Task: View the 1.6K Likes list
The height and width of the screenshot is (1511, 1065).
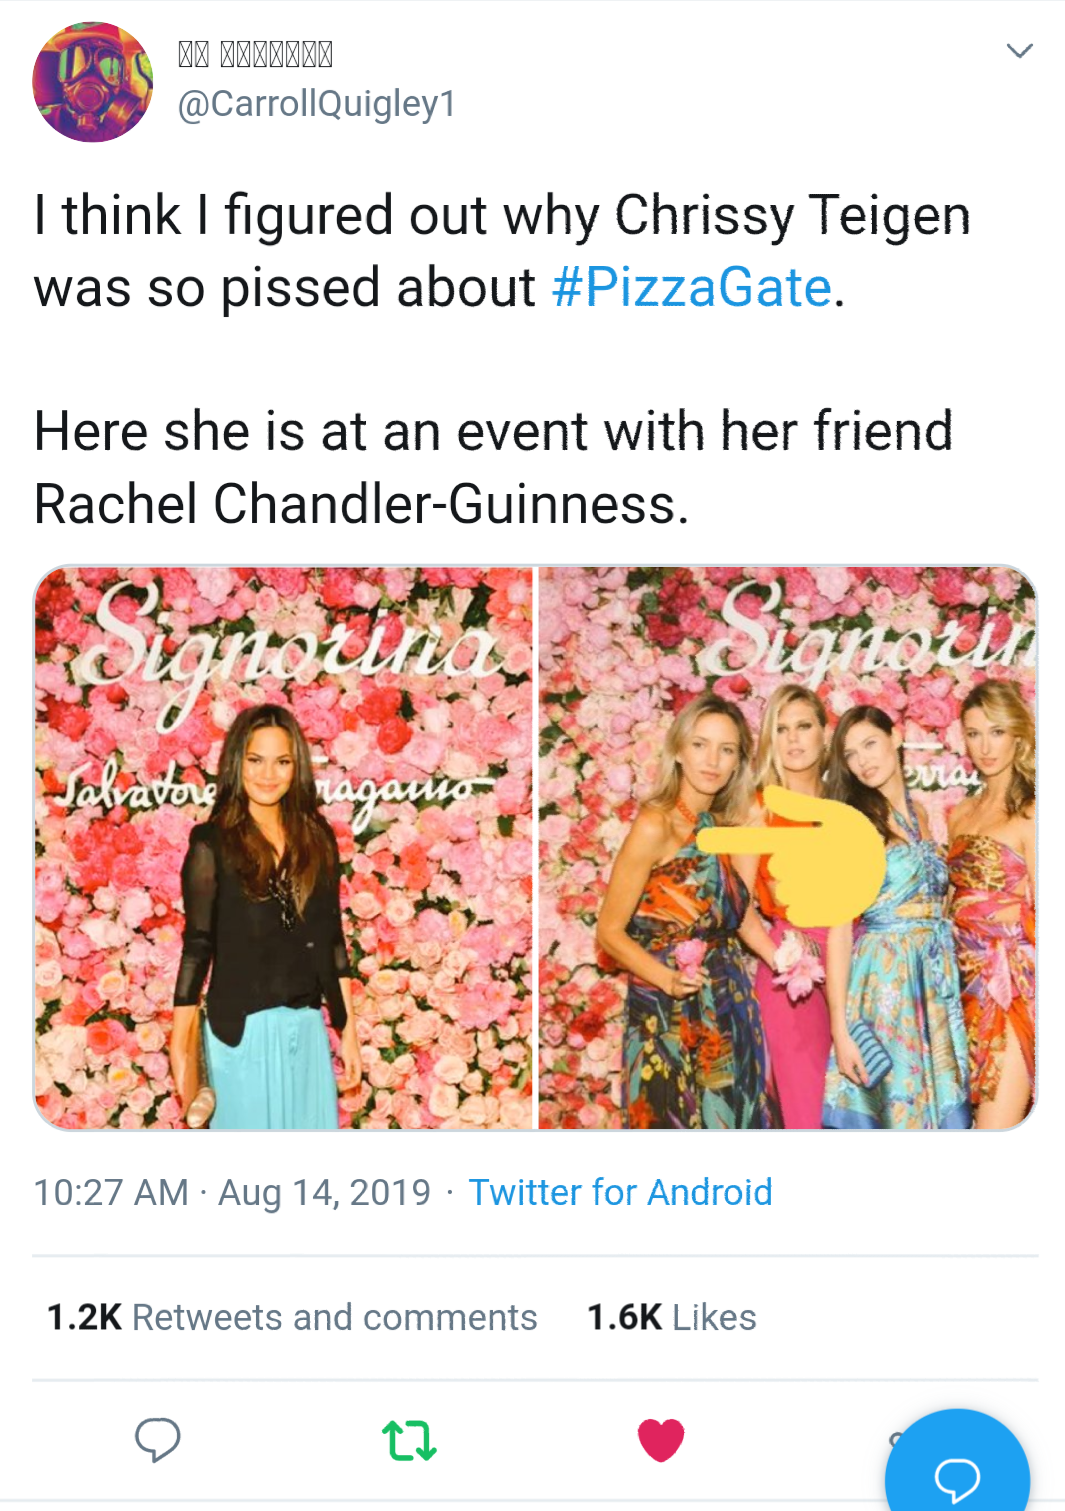Action: [671, 1317]
